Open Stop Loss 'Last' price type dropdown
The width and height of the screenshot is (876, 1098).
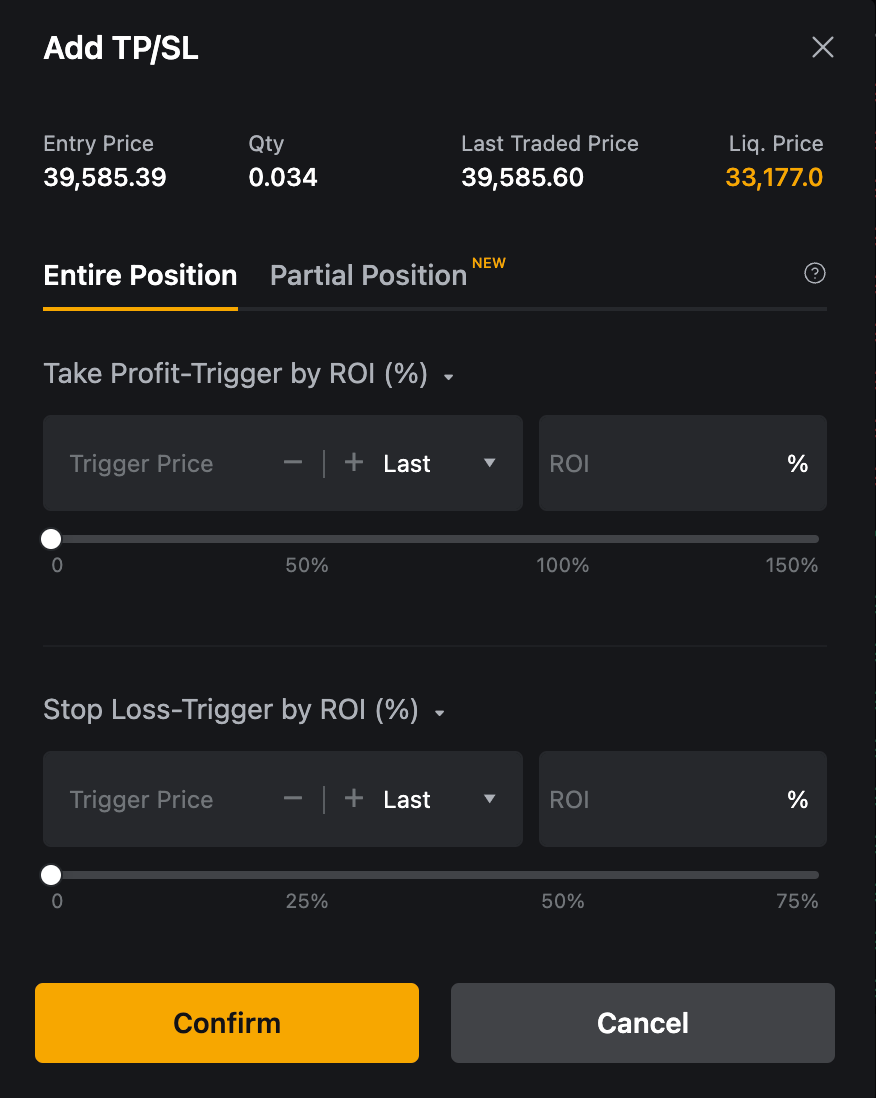439,799
